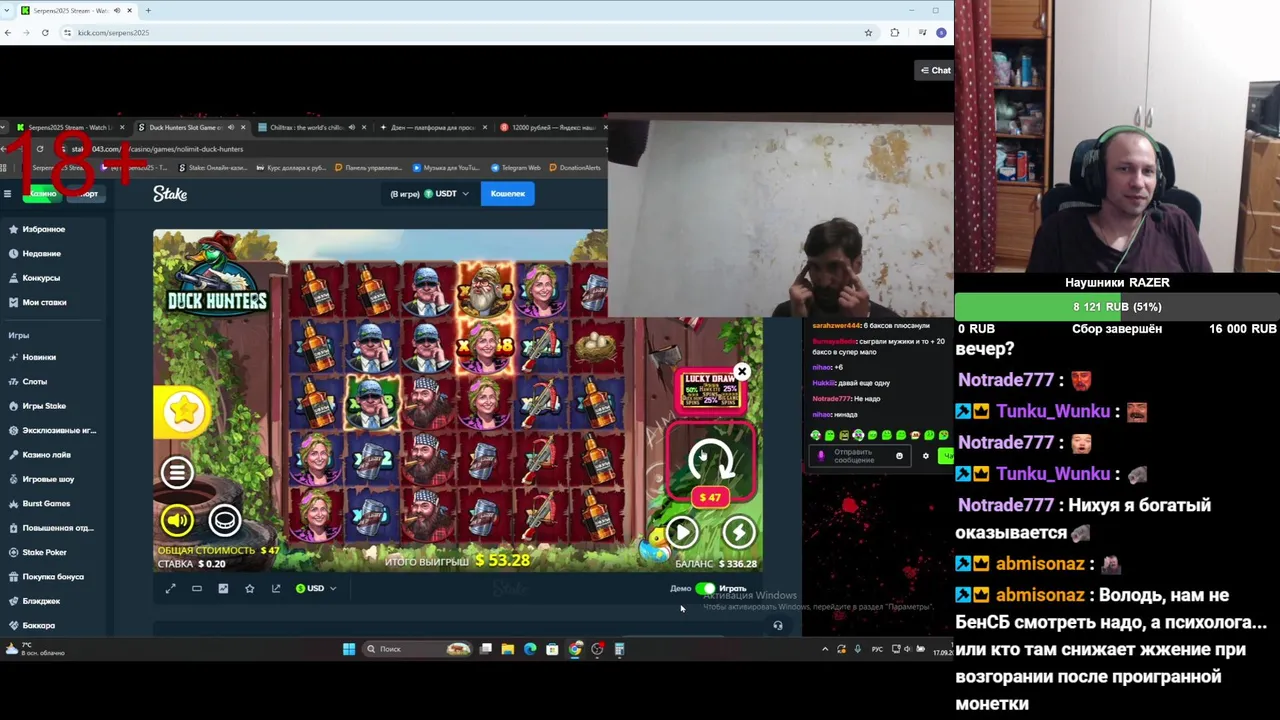Expand the USD currency dropdown
Viewport: 1280px width, 720px height.
[x=316, y=588]
